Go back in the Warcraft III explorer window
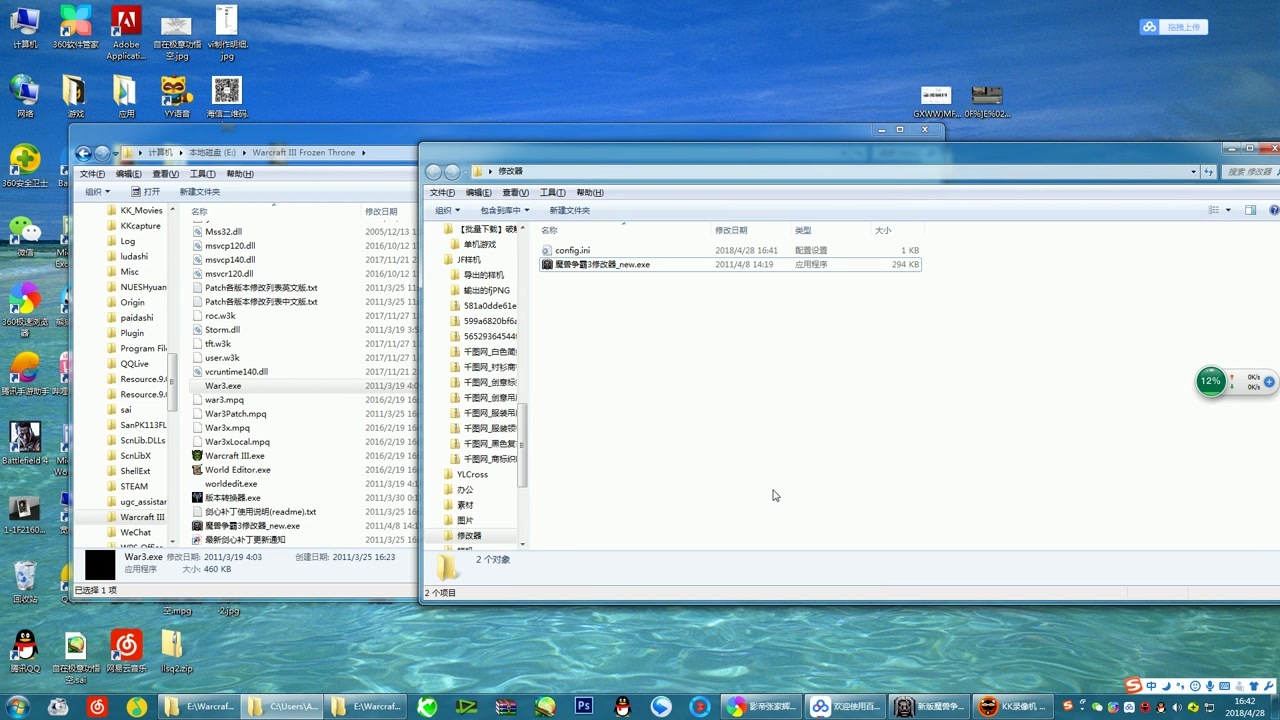Screen dimensions: 1280x720 (x=84, y=153)
